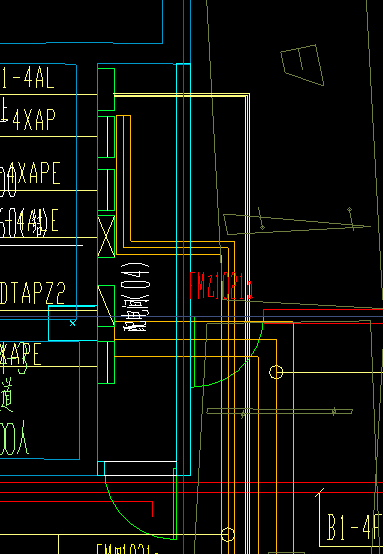Select the circle symbol near the bottom door arc
383x554 pixels.
coord(228,534)
